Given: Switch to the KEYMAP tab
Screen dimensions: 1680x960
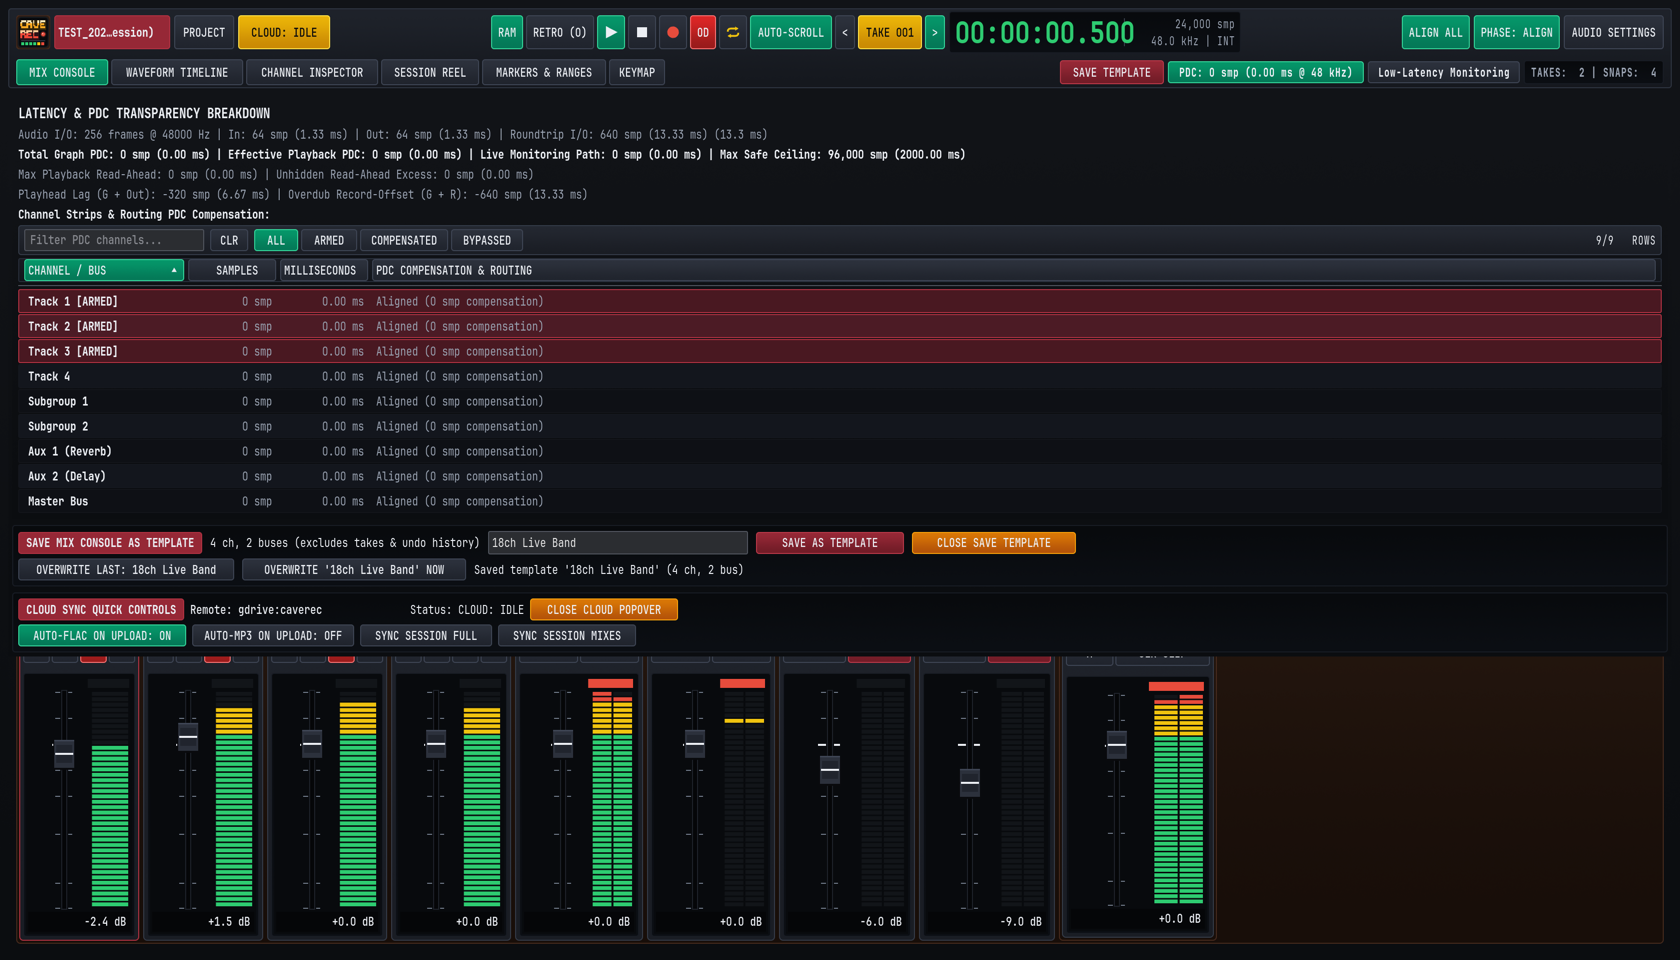Looking at the screenshot, I should tap(637, 72).
